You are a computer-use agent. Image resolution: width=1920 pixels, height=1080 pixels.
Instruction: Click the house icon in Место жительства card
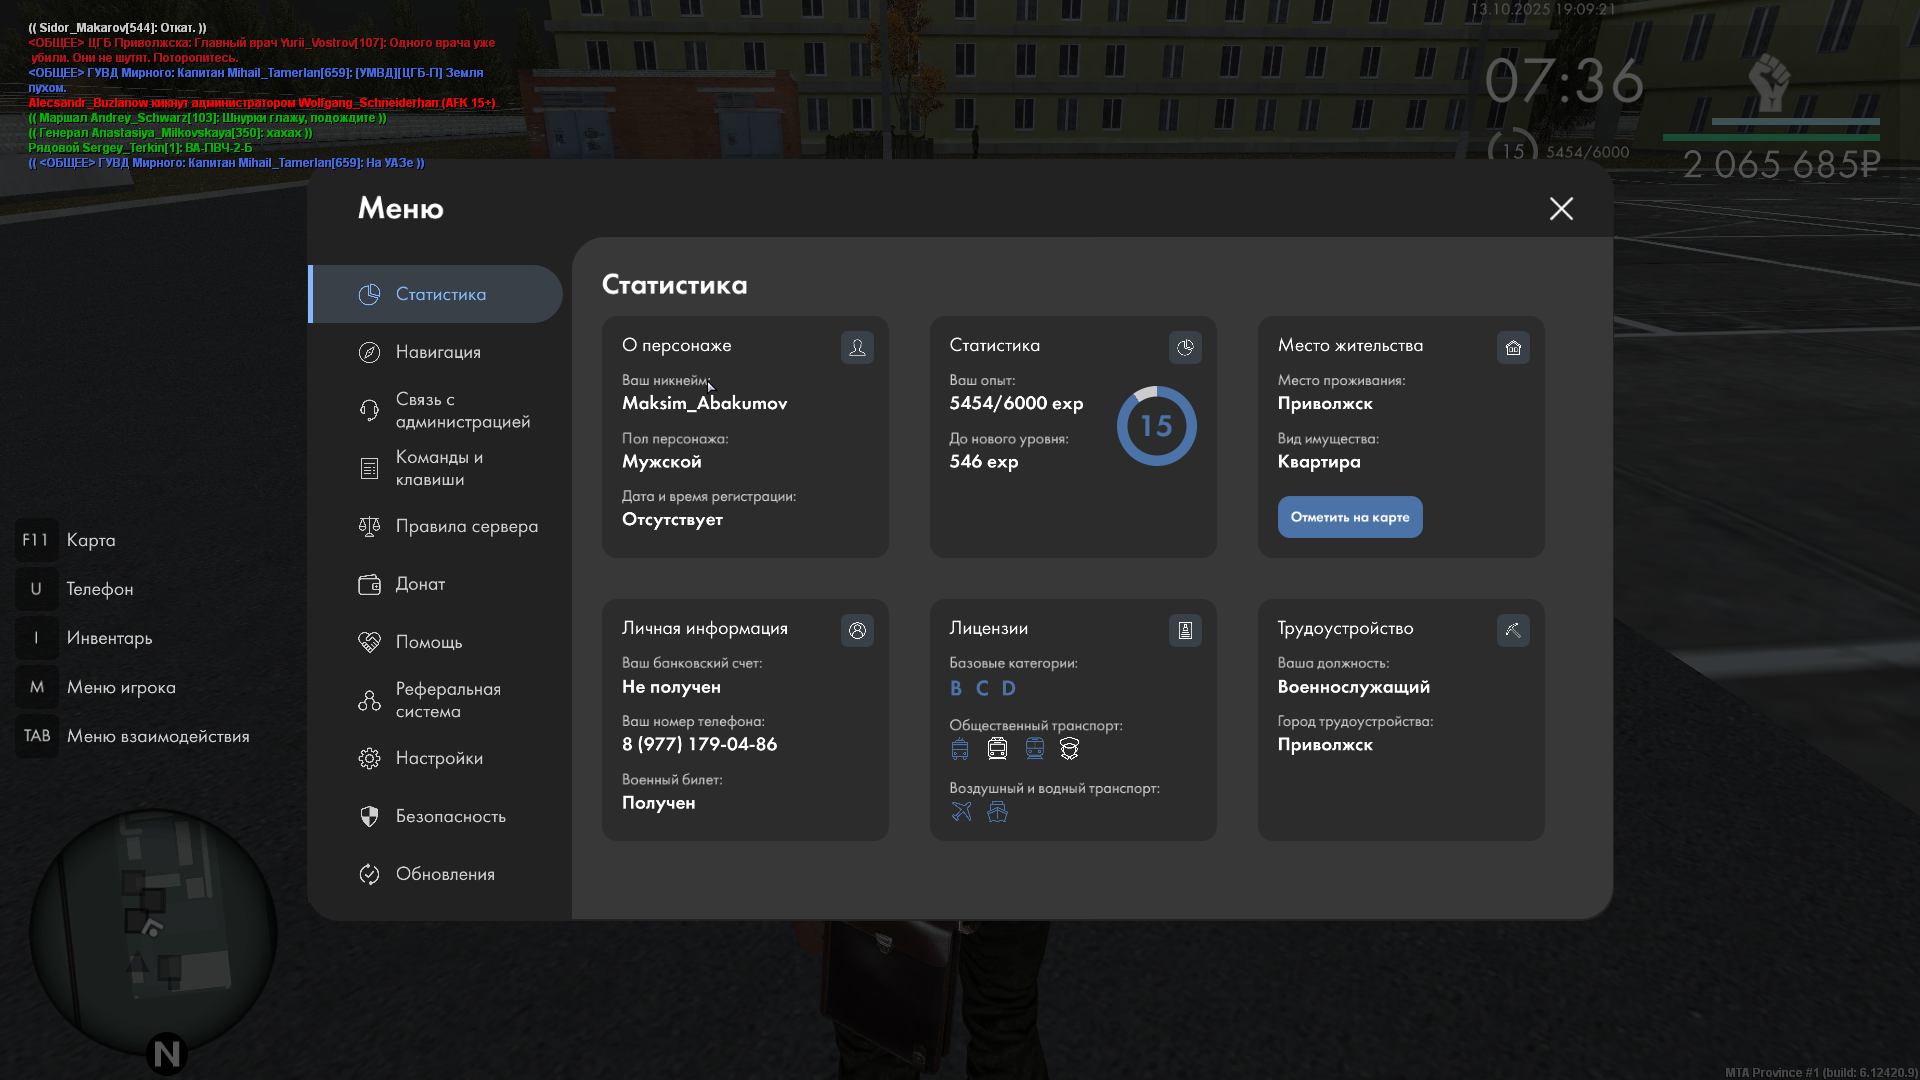(1513, 347)
